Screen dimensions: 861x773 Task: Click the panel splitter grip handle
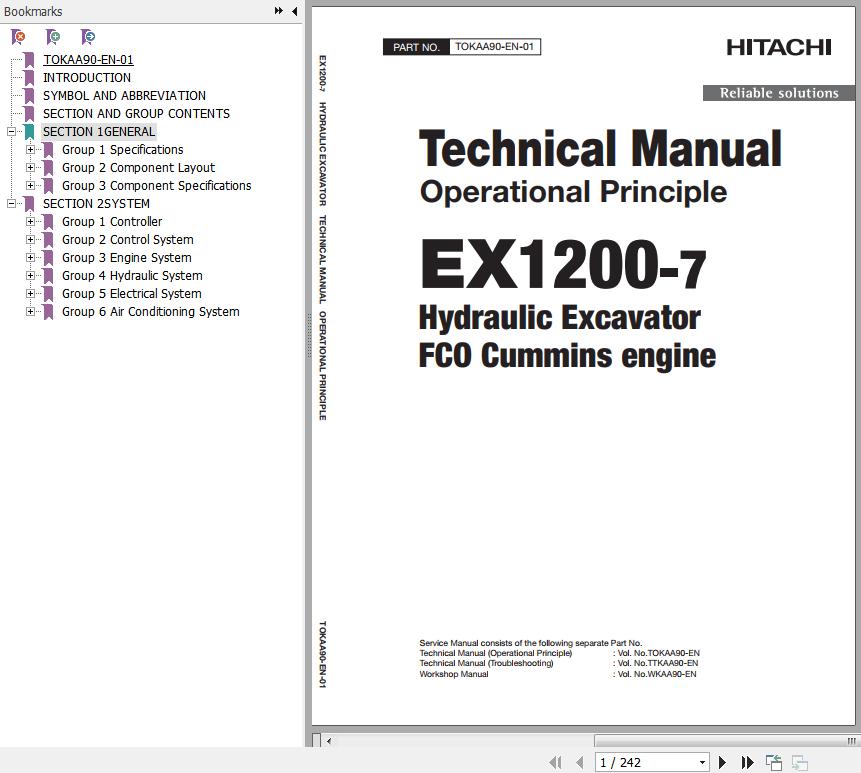tap(309, 335)
